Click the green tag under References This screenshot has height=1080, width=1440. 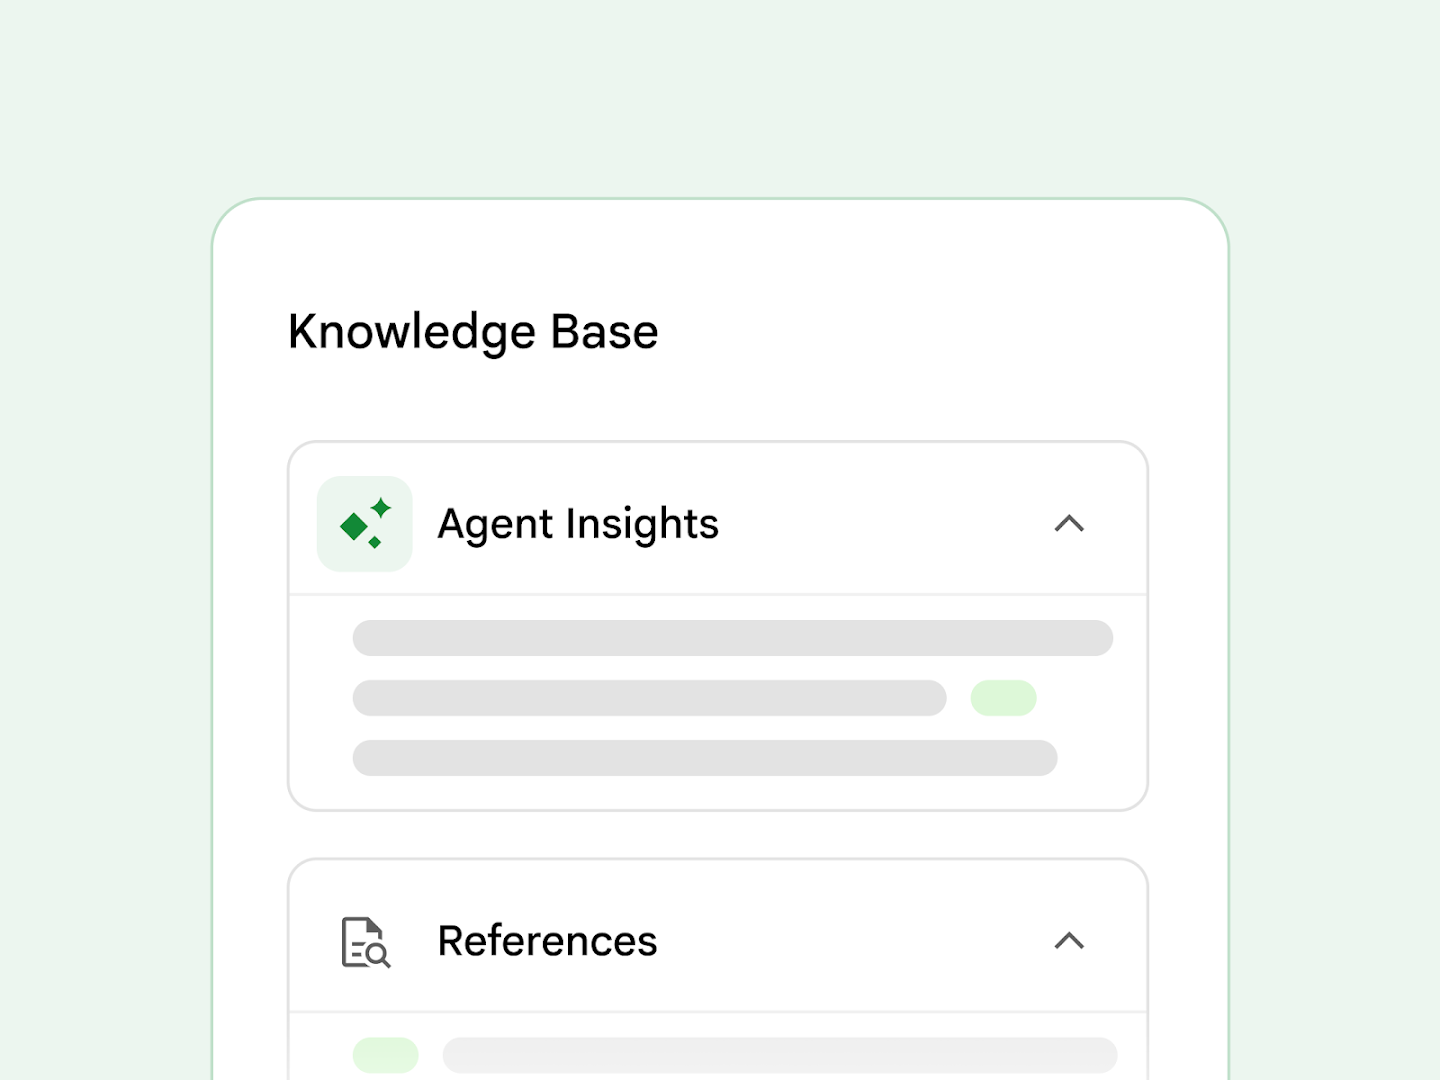[x=385, y=1055]
